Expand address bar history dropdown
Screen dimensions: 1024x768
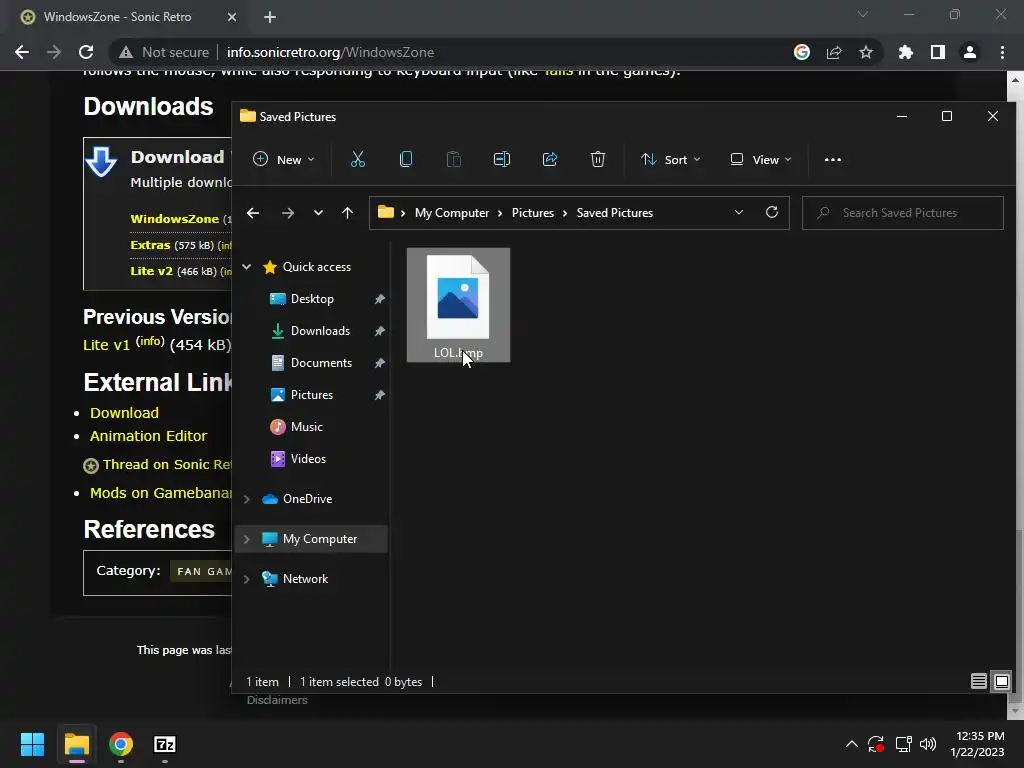(x=739, y=212)
